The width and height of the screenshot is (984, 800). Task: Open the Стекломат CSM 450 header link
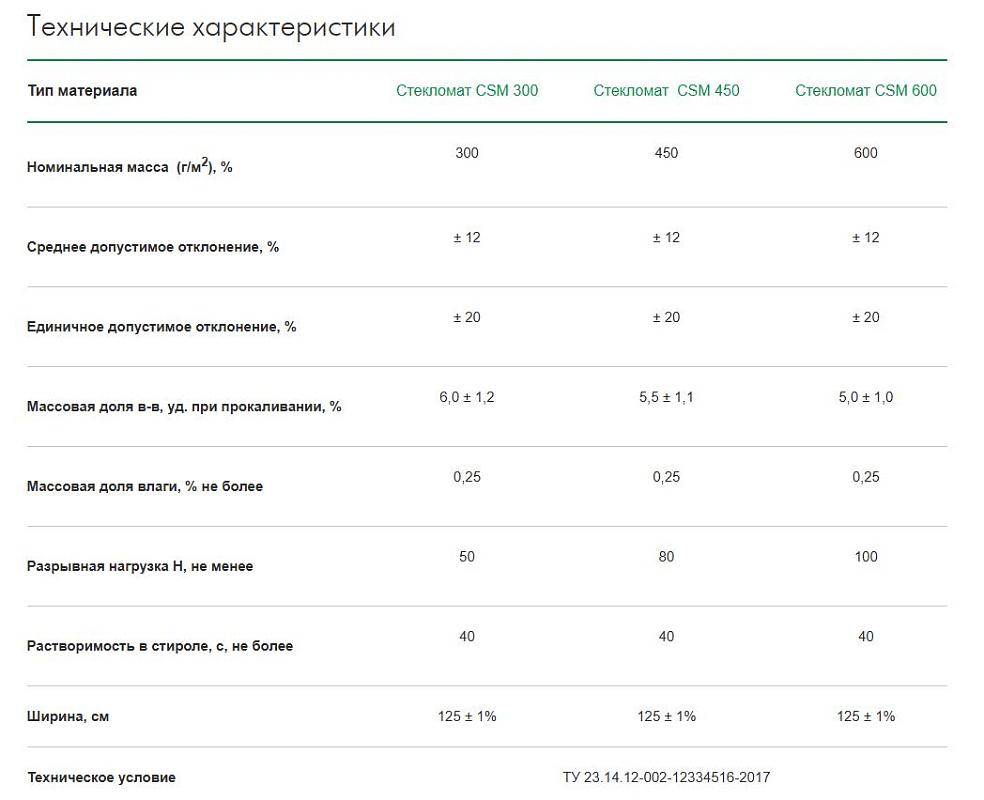tap(666, 91)
